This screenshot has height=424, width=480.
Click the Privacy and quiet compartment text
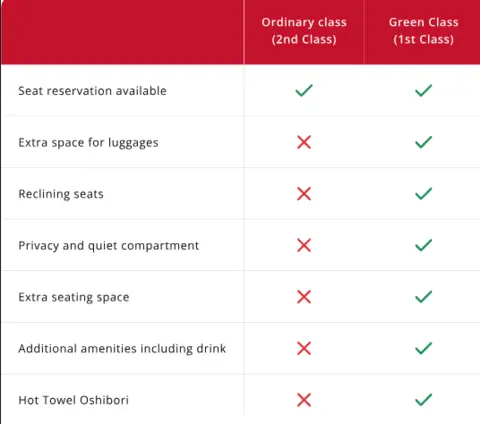pyautogui.click(x=109, y=246)
